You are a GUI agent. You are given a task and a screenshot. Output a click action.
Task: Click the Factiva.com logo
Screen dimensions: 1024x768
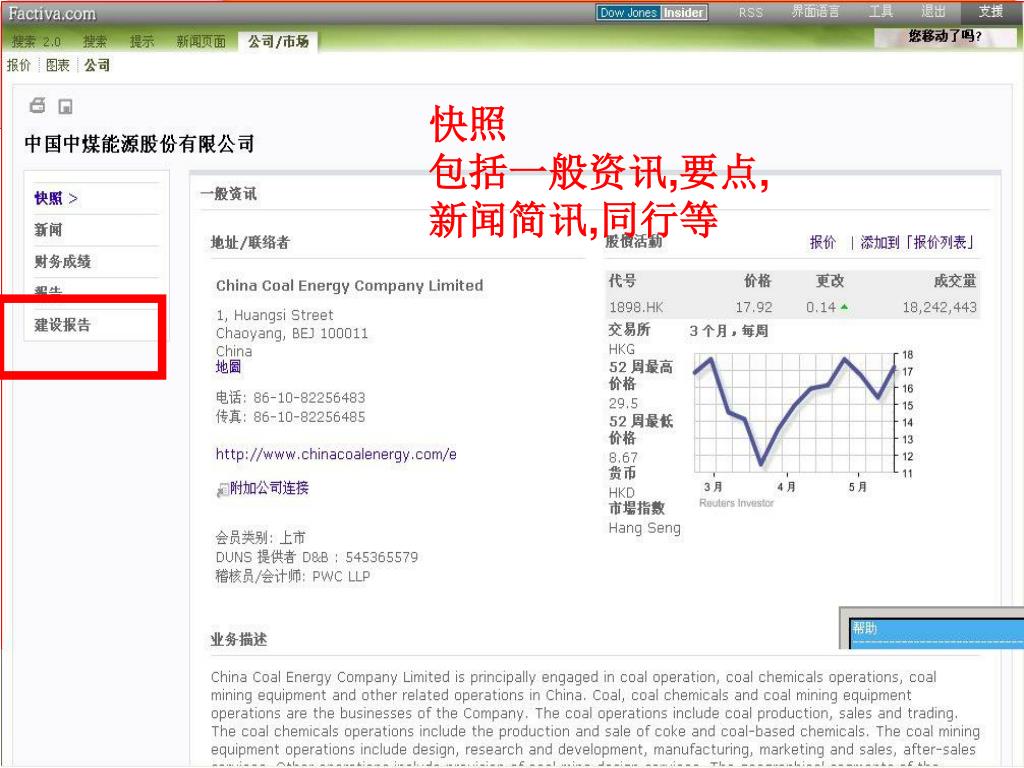tap(52, 13)
